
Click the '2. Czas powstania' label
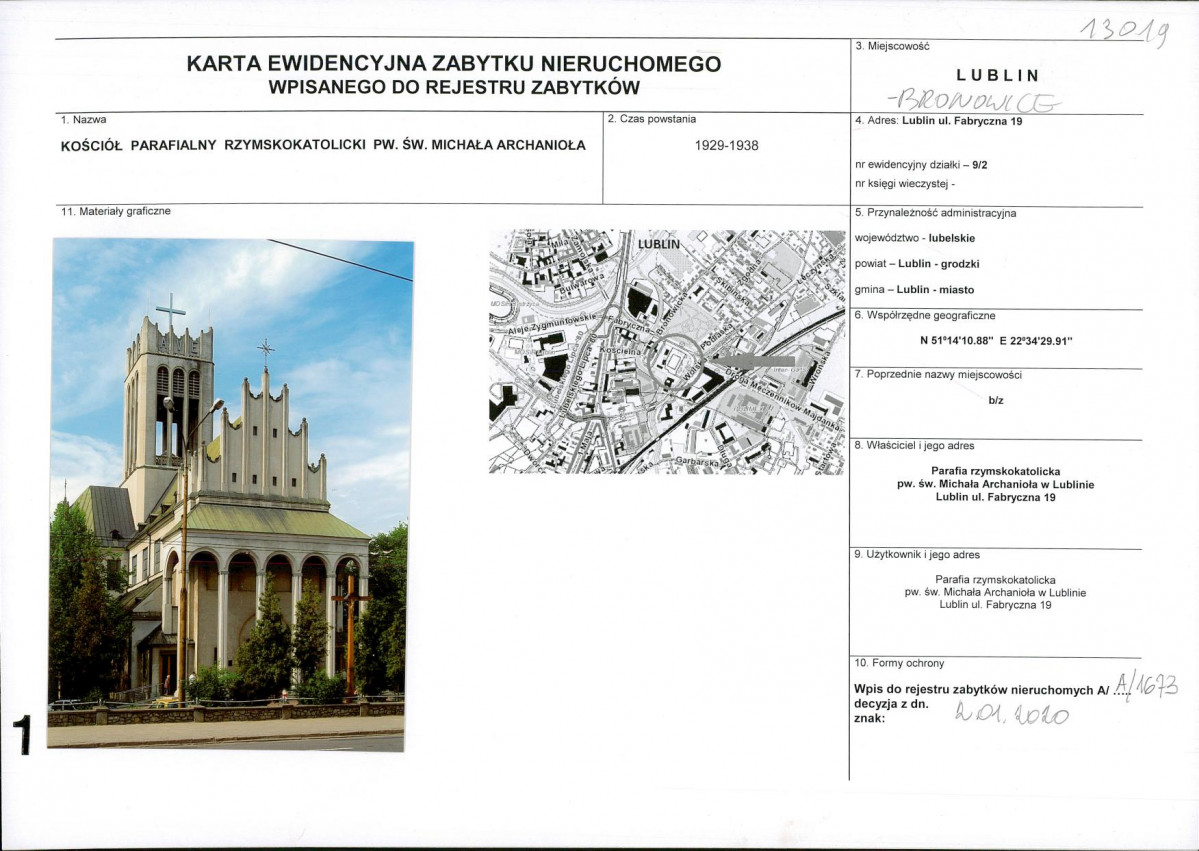coord(651,119)
